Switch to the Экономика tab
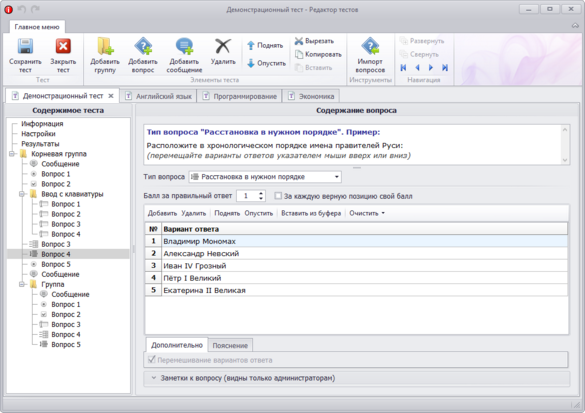This screenshot has width=585, height=413. tap(312, 96)
